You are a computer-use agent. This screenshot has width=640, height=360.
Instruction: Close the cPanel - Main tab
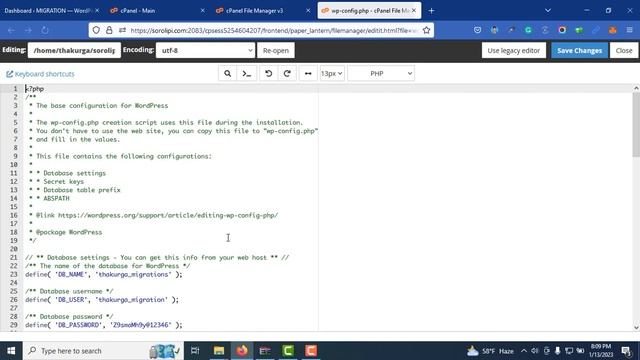[203, 11]
